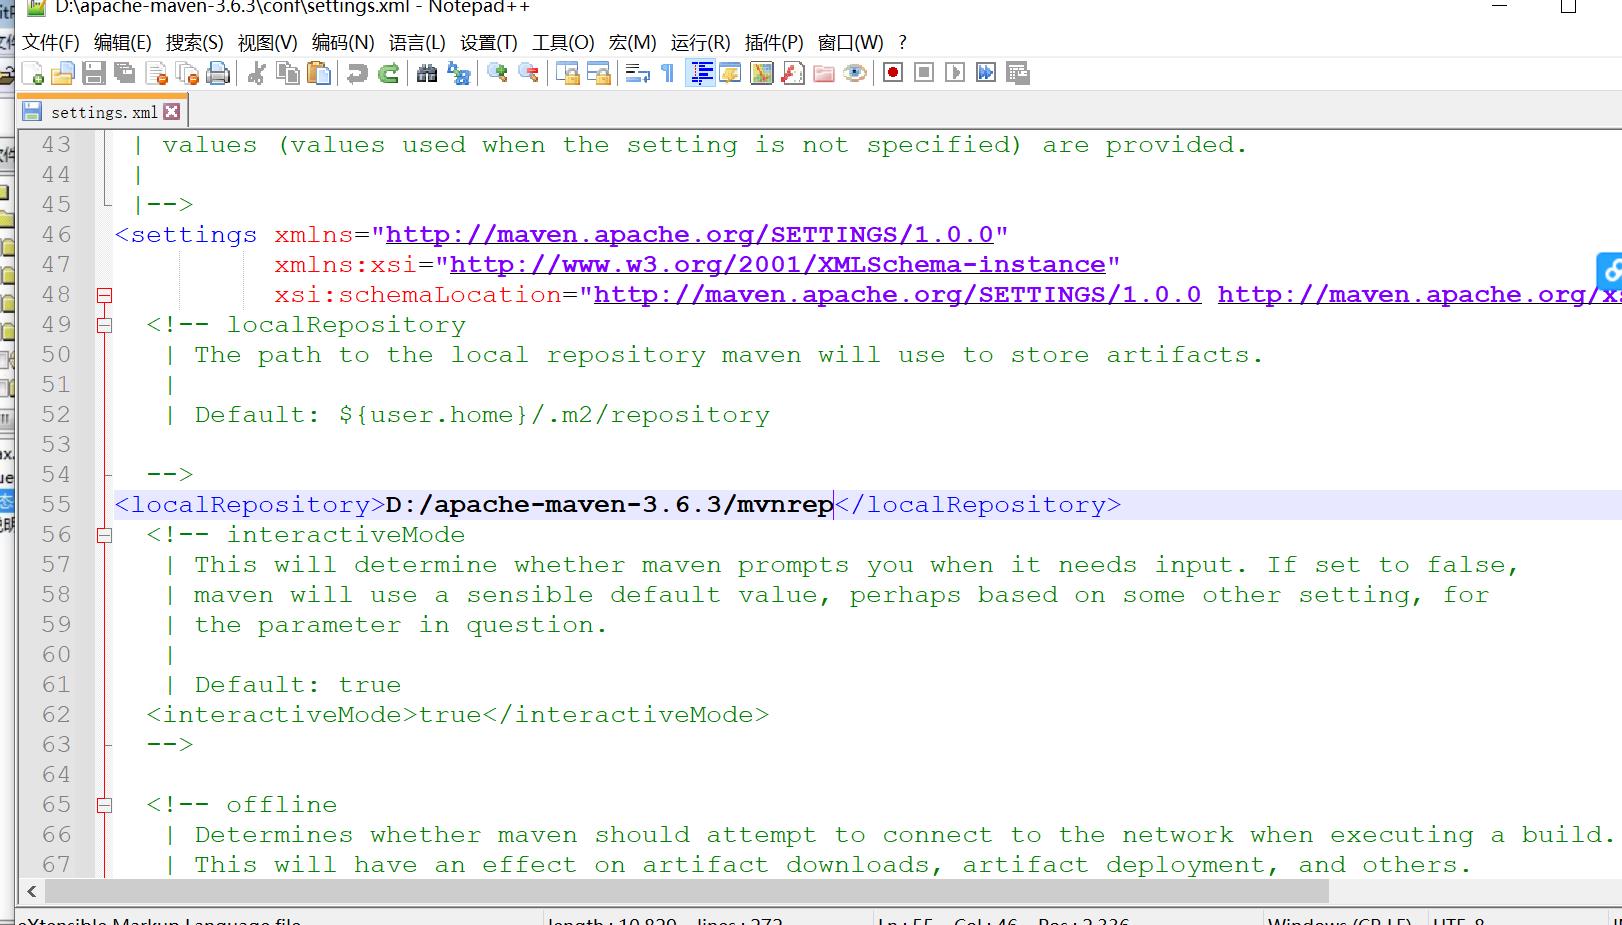
Task: Toggle Show all characters pilcrow icon
Action: point(668,73)
